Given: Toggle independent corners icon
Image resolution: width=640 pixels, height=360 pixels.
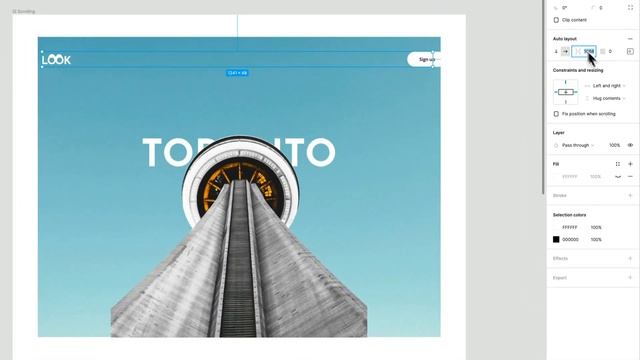Looking at the screenshot, I should tap(630, 8).
